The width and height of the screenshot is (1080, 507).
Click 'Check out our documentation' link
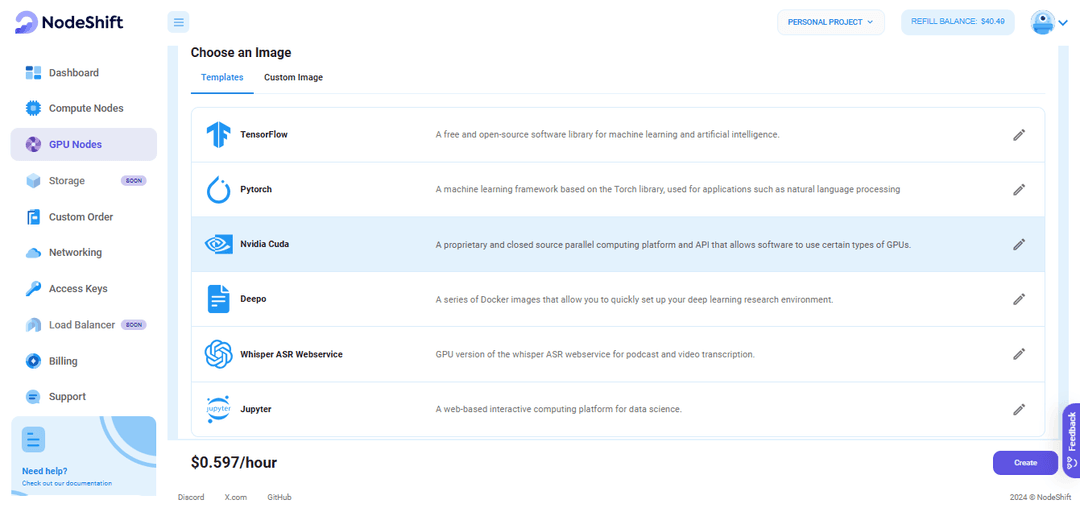click(x=67, y=484)
